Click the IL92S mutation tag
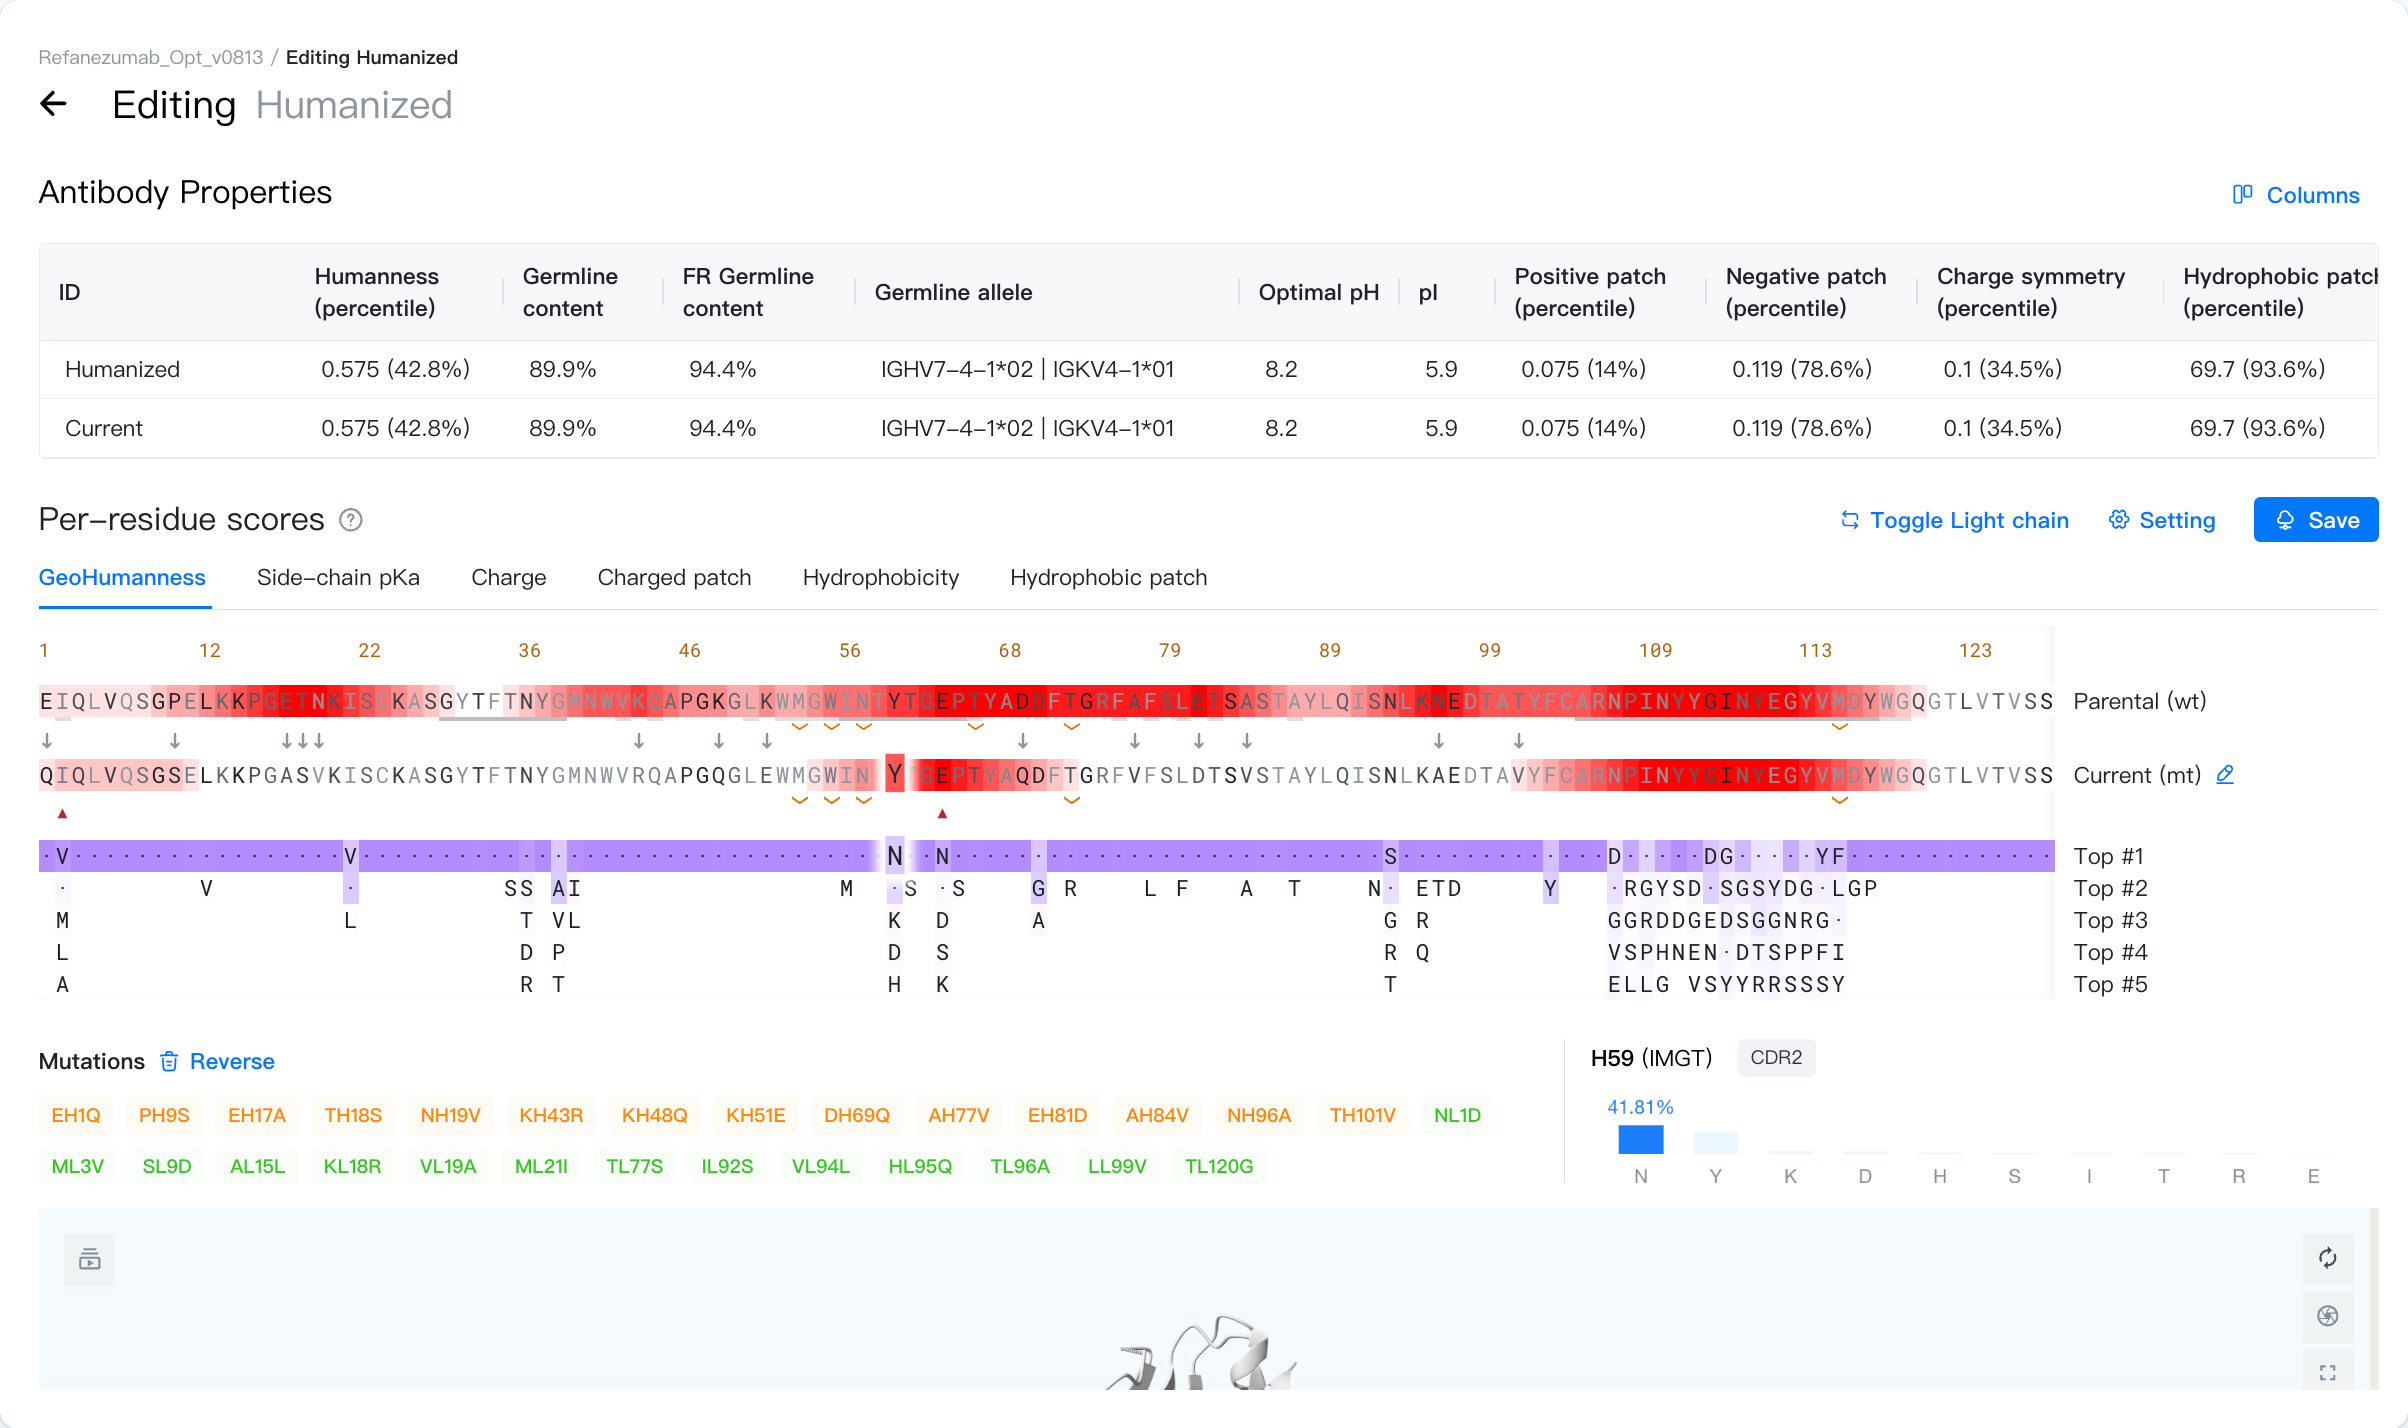2408x1428 pixels. [x=727, y=1166]
